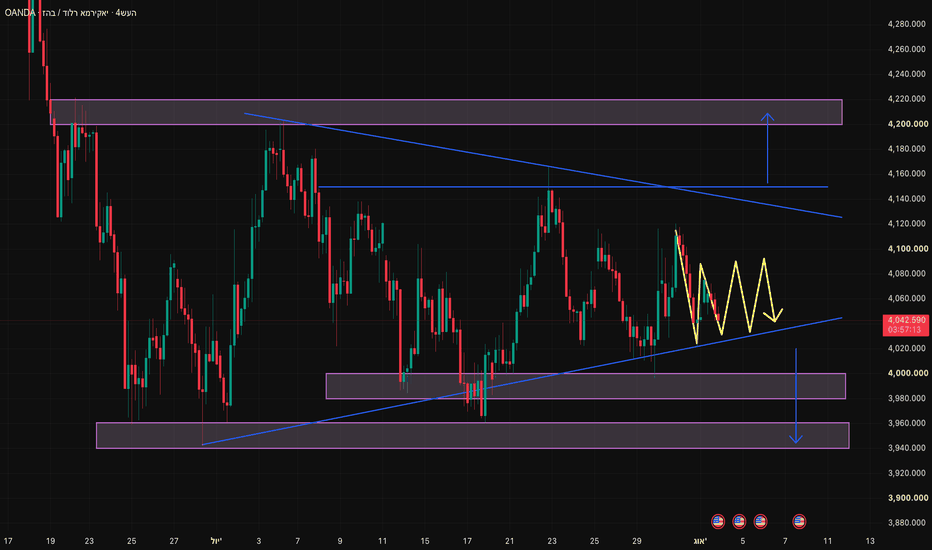This screenshot has width=932, height=550.
Task: Click price axis label 4,180.000
Action: (907, 149)
